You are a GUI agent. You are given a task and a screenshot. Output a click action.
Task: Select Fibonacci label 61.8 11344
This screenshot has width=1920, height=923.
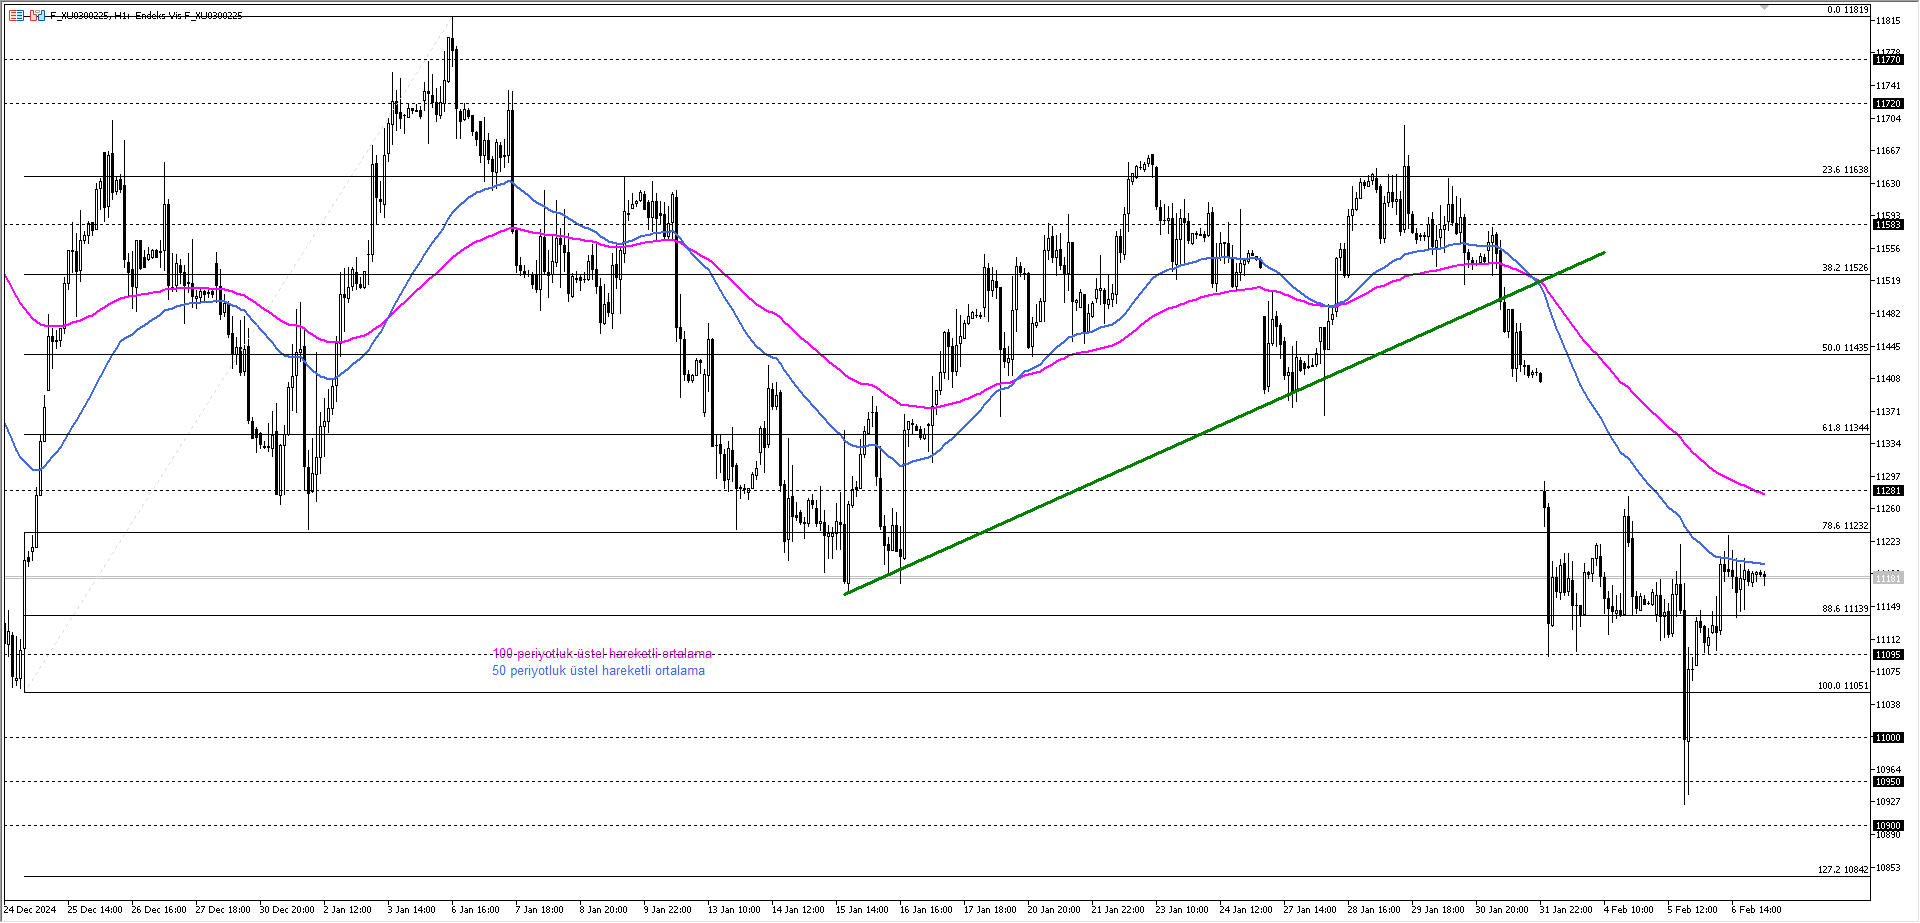[x=1845, y=428]
